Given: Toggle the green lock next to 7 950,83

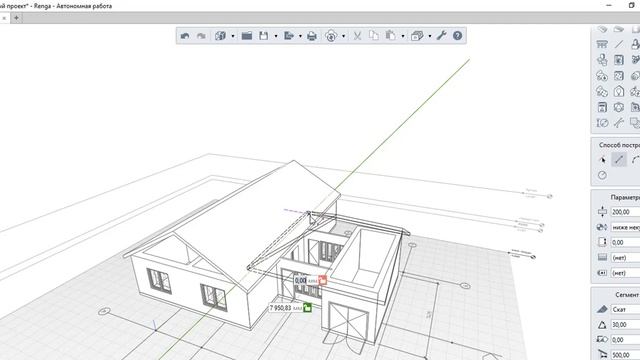Looking at the screenshot, I should coord(307,307).
